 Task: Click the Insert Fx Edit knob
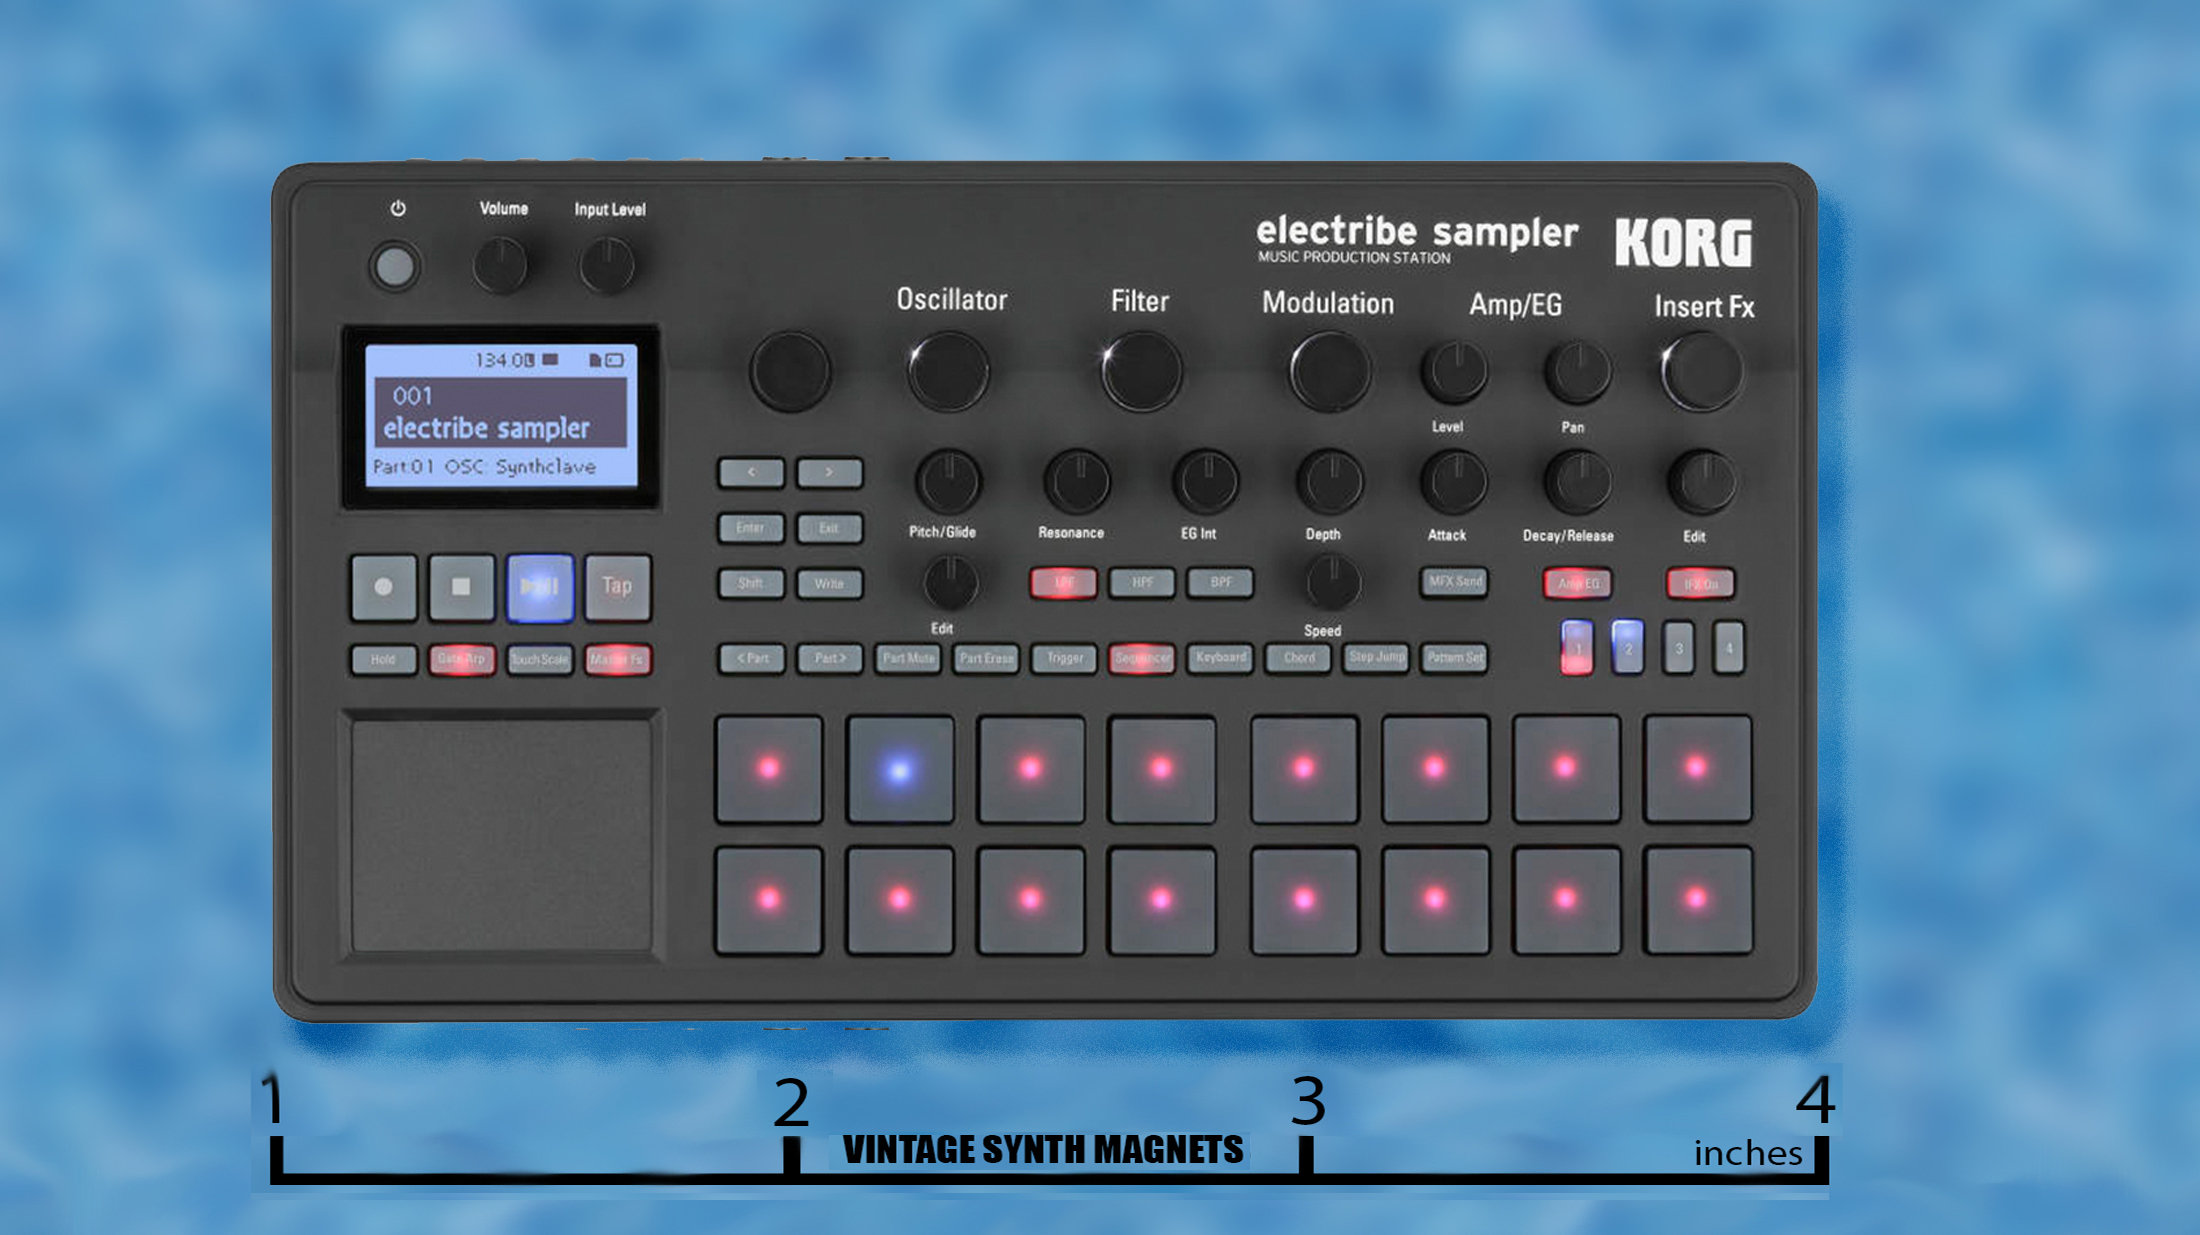pyautogui.click(x=1701, y=481)
